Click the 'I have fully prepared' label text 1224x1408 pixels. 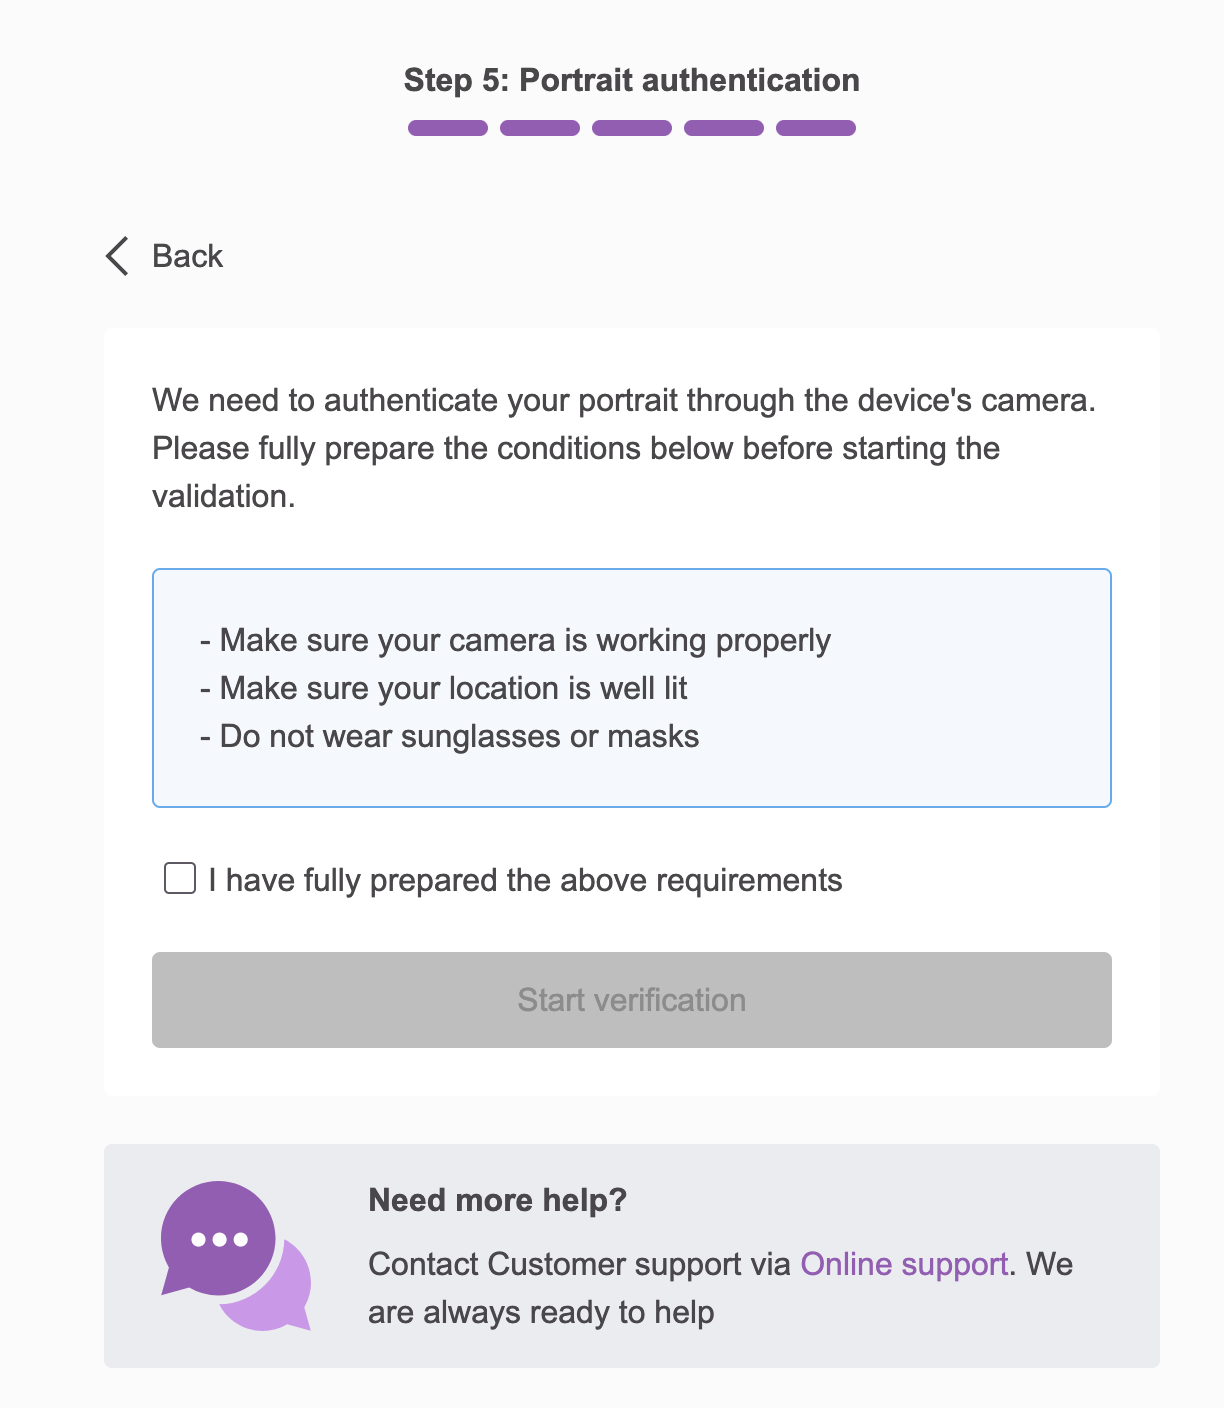525,880
